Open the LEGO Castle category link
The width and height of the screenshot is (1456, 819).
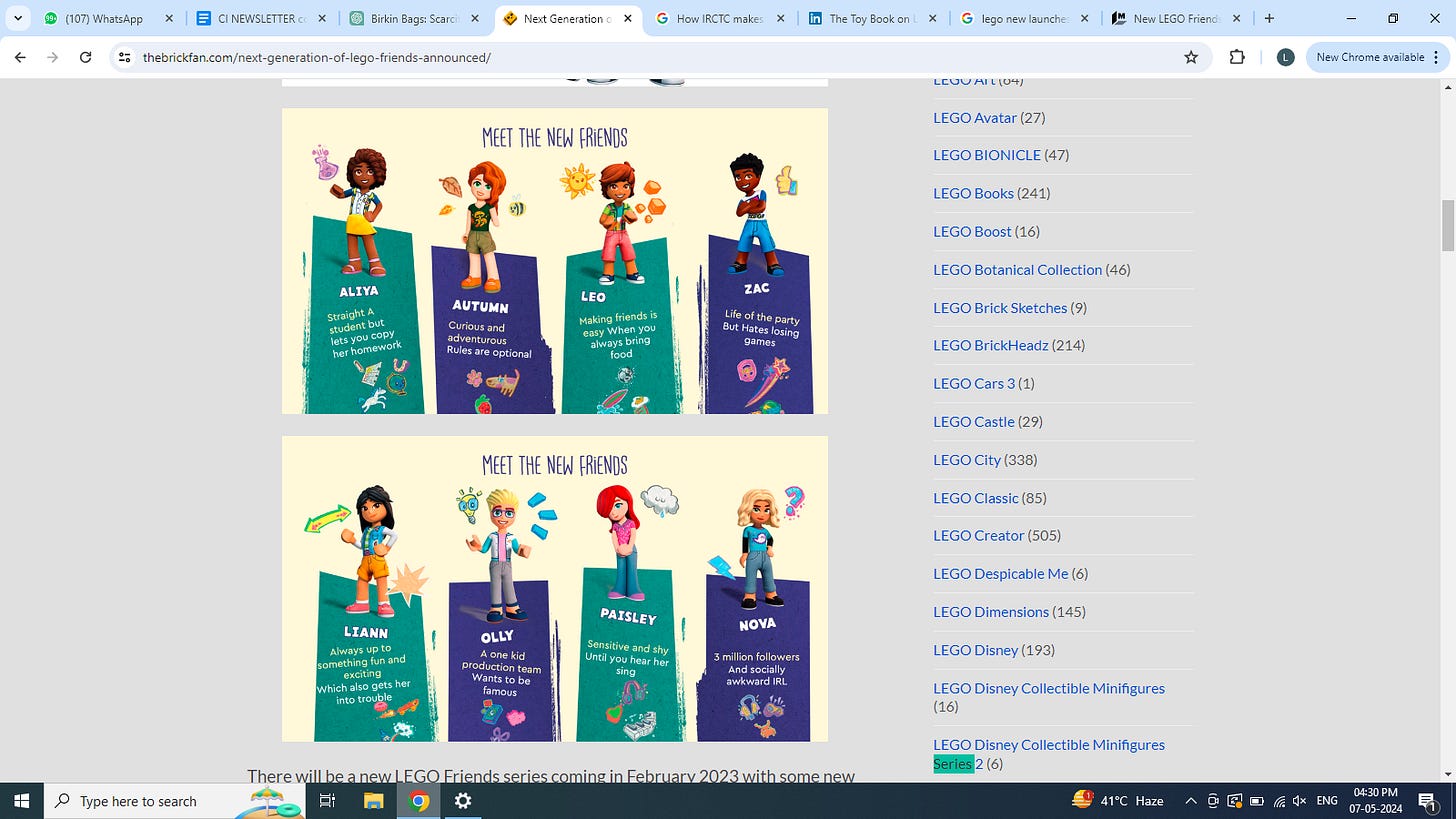click(x=973, y=421)
